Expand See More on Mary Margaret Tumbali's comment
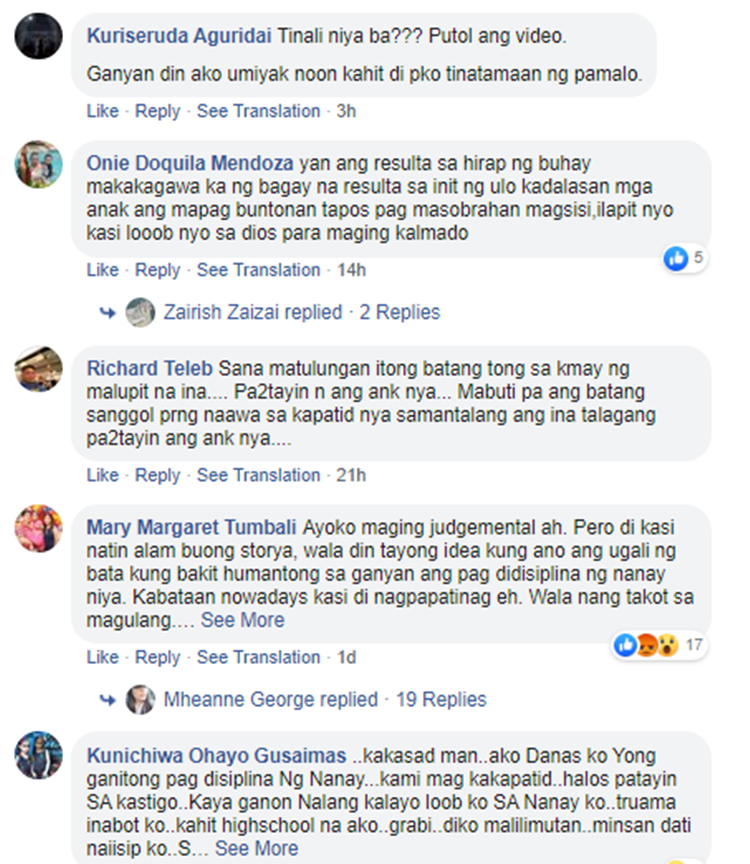 tap(242, 620)
